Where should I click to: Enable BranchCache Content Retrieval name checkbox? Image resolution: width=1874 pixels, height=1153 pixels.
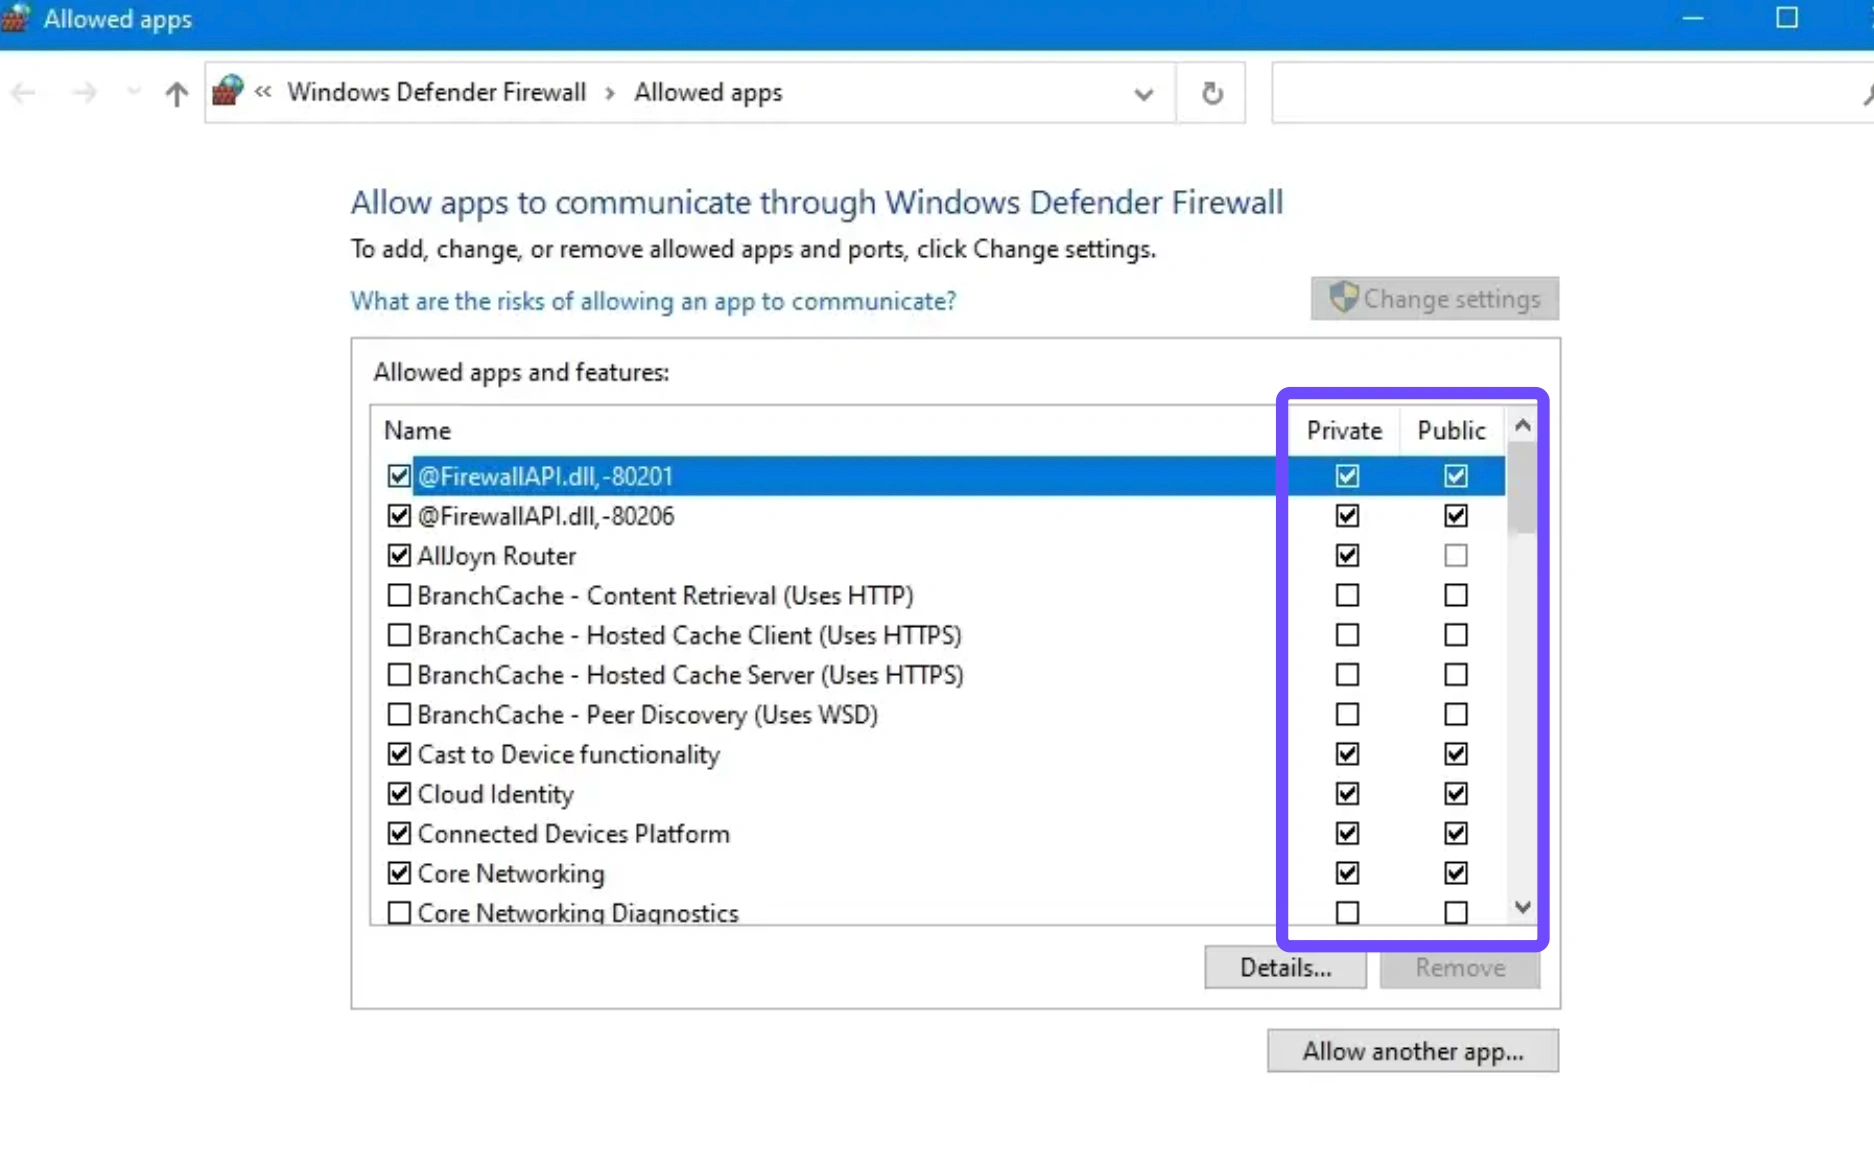(x=399, y=595)
